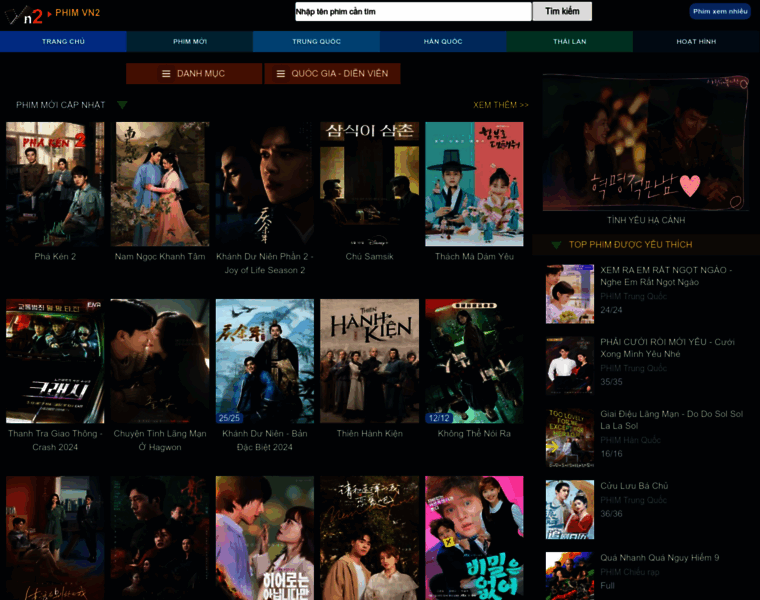Click the PHIM Chiếu rạp category label
This screenshot has height=600, width=760.
point(630,572)
